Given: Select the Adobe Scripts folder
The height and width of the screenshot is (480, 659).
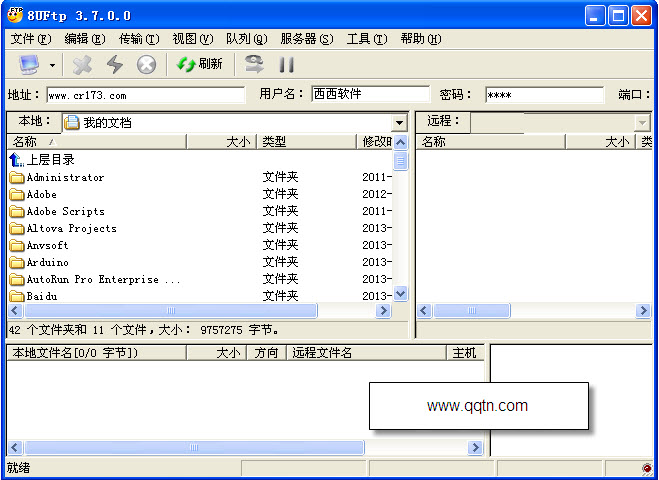Looking at the screenshot, I should 66,211.
